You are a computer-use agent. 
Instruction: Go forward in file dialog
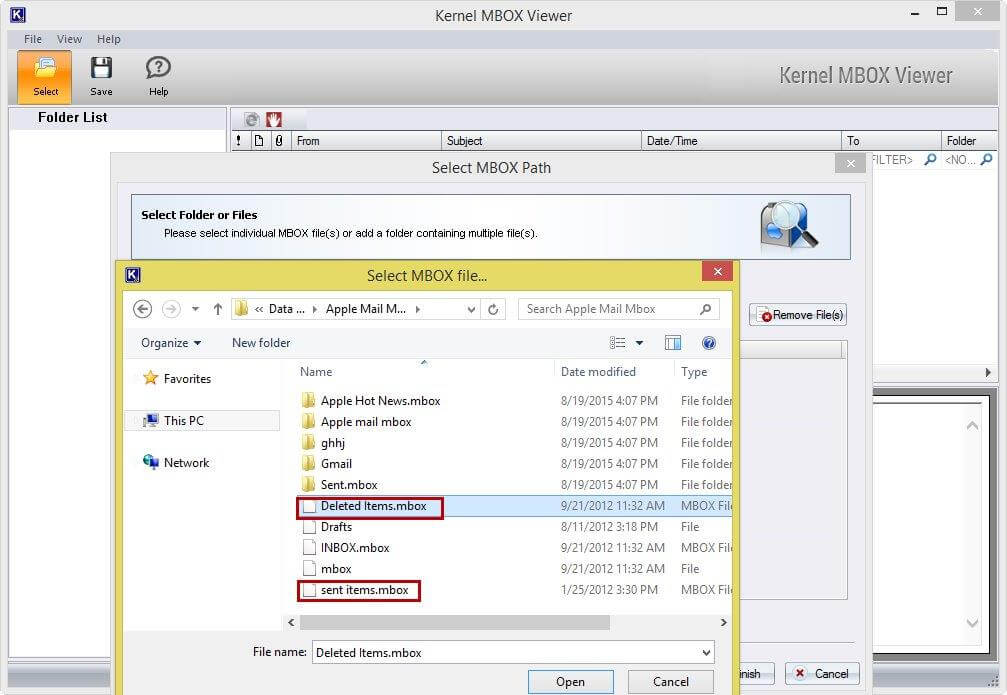(171, 309)
